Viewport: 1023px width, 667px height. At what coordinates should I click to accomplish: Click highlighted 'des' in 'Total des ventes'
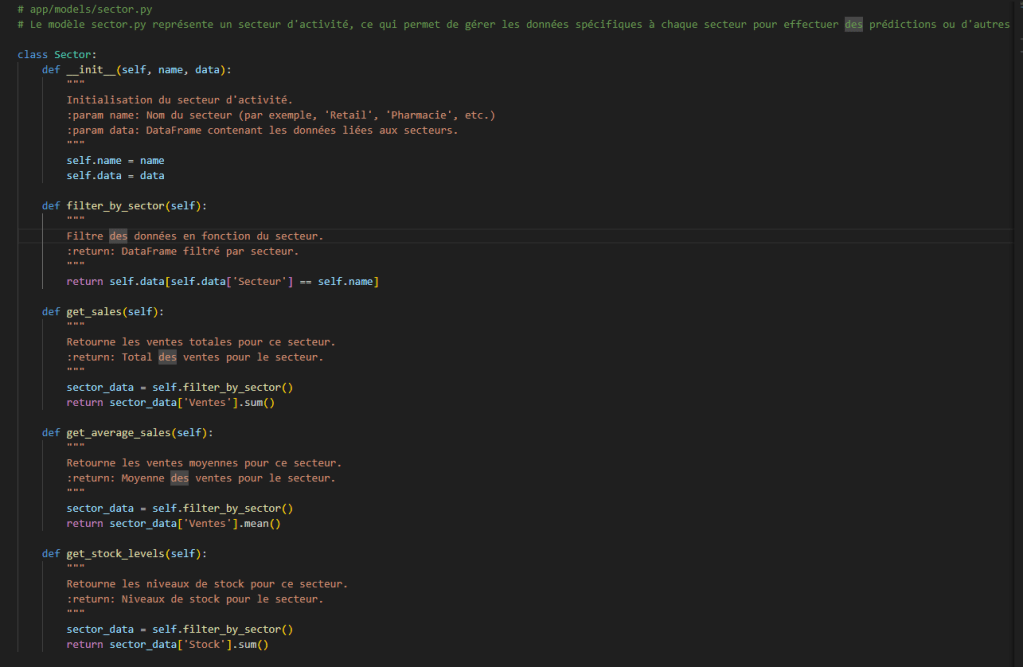click(x=167, y=357)
